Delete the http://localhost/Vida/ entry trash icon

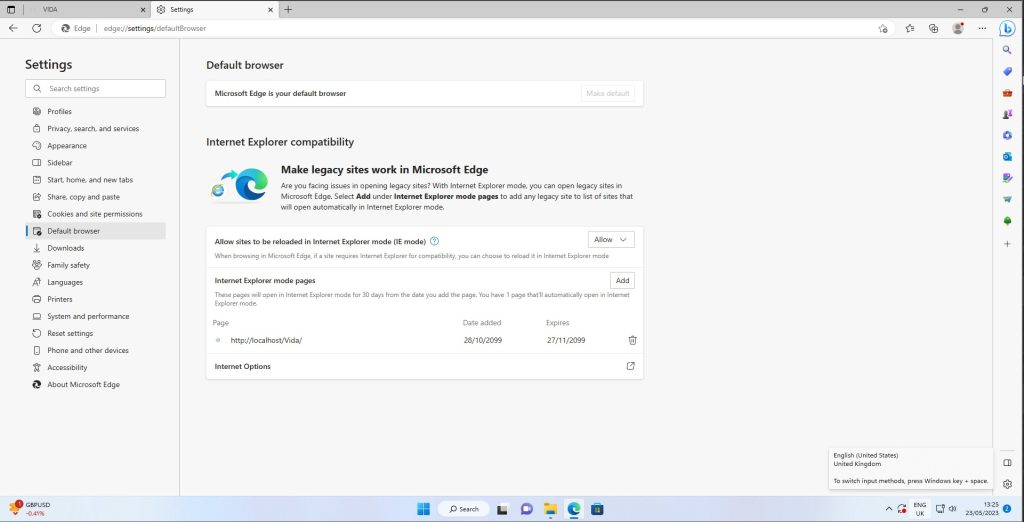point(632,340)
